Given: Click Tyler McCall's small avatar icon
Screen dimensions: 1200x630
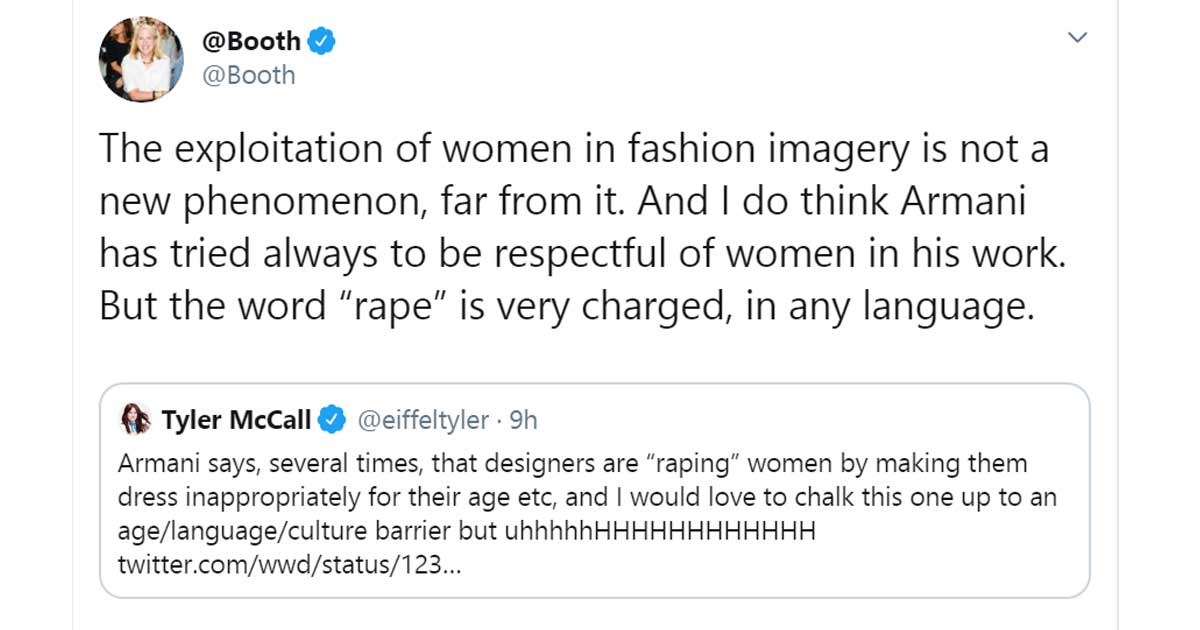Looking at the screenshot, I should pyautogui.click(x=135, y=421).
